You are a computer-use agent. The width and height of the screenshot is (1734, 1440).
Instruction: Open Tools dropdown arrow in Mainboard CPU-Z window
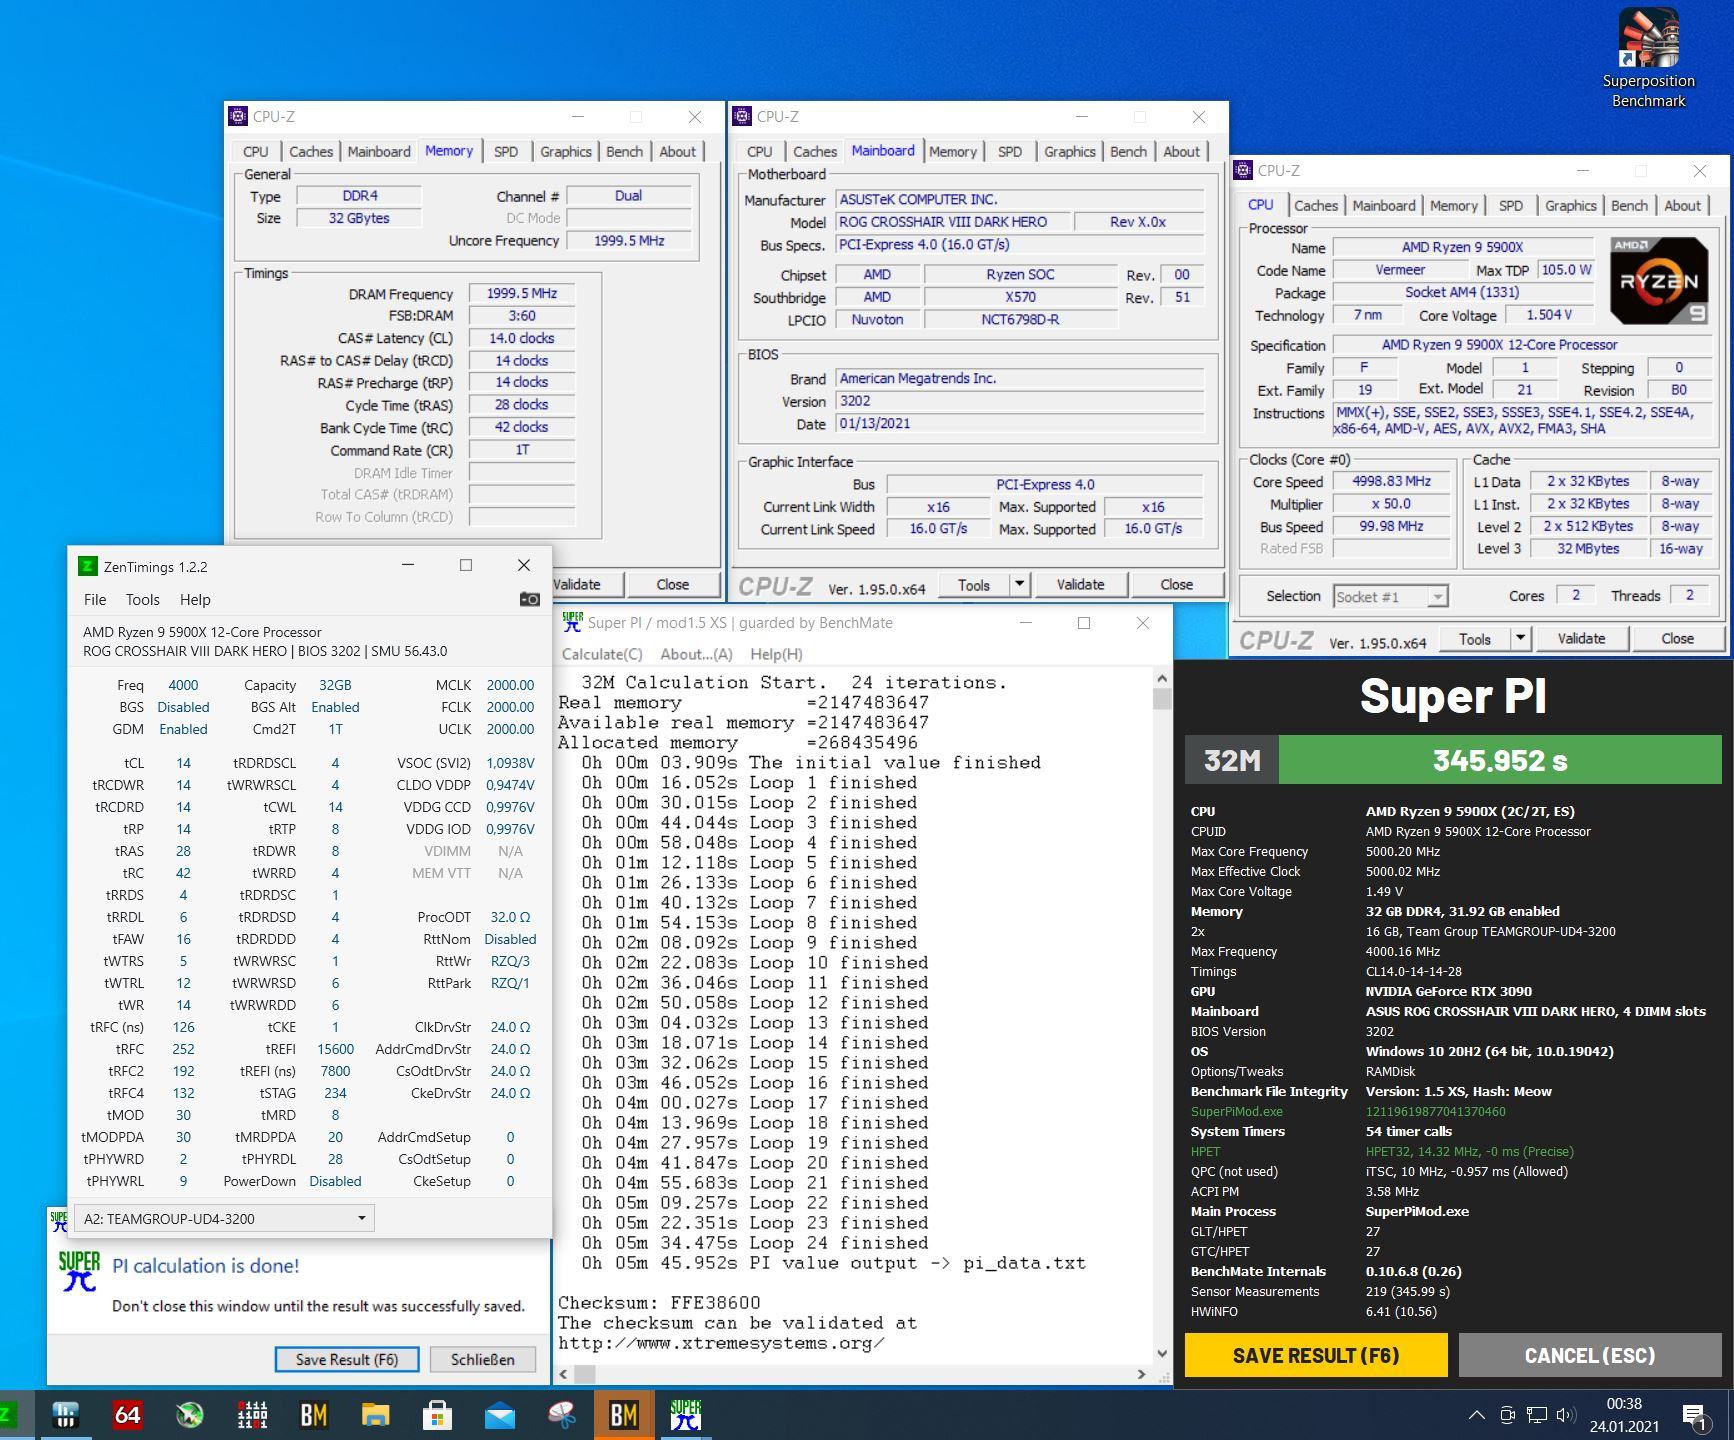(x=1019, y=584)
